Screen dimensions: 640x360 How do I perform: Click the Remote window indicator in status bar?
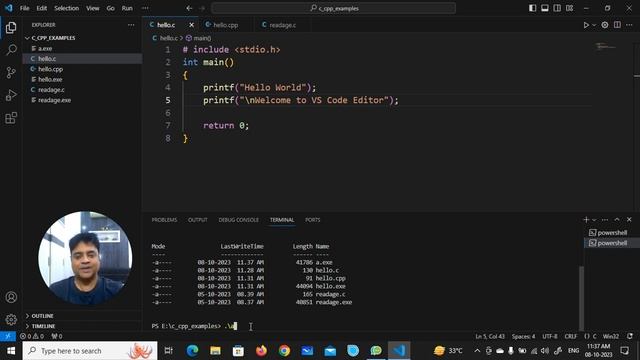[8, 336]
